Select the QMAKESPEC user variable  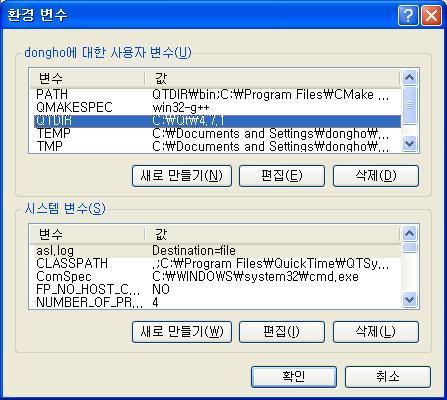click(x=217, y=107)
